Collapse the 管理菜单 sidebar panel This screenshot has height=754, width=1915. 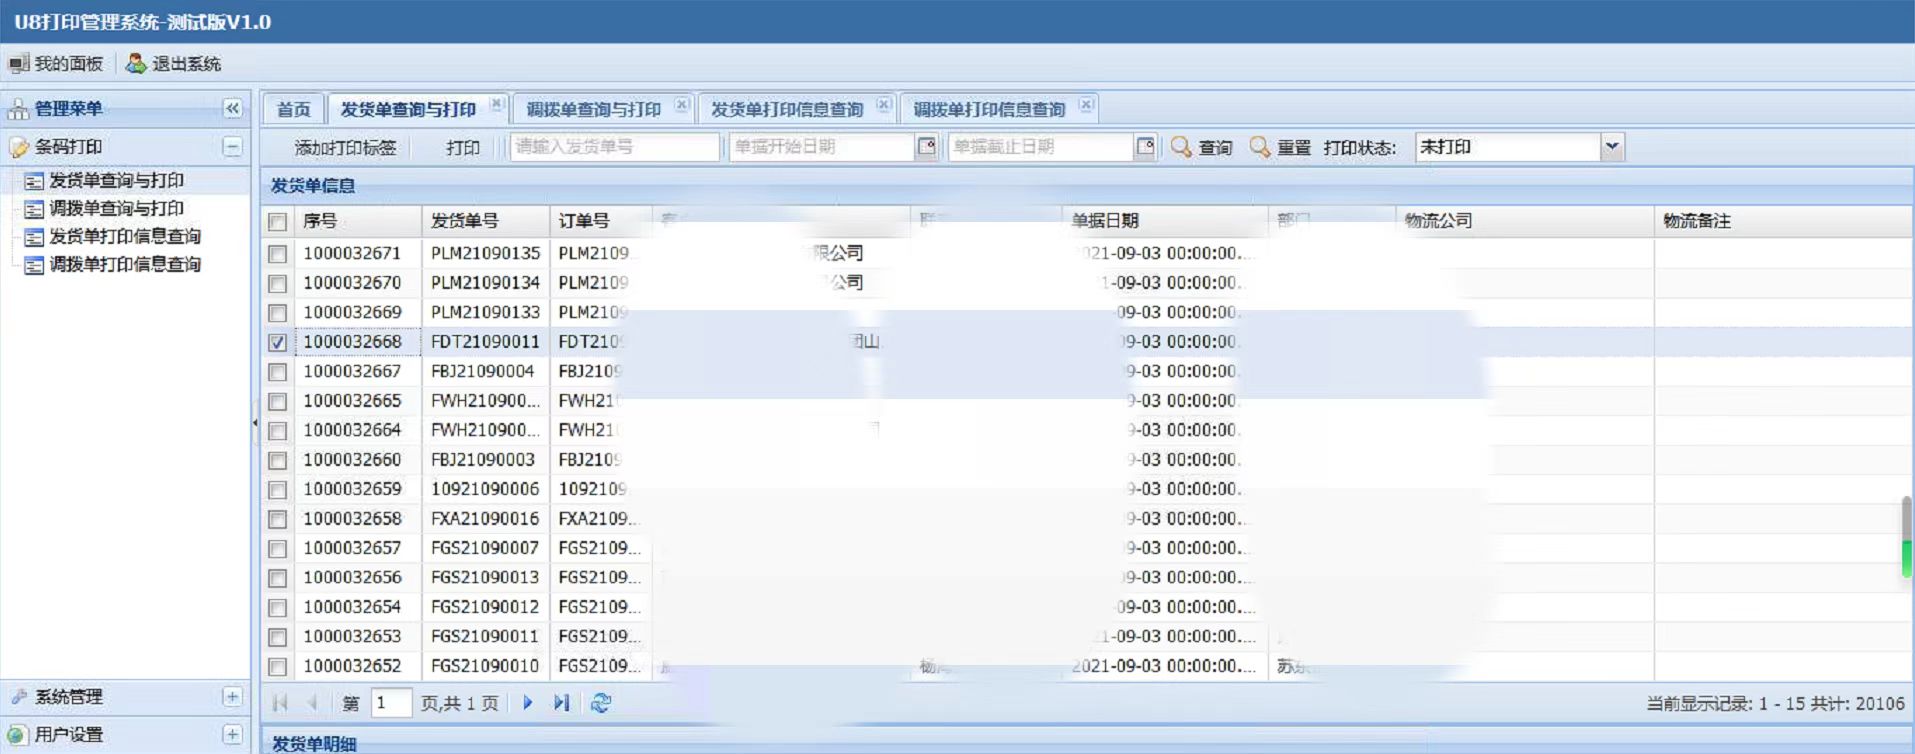click(x=232, y=108)
